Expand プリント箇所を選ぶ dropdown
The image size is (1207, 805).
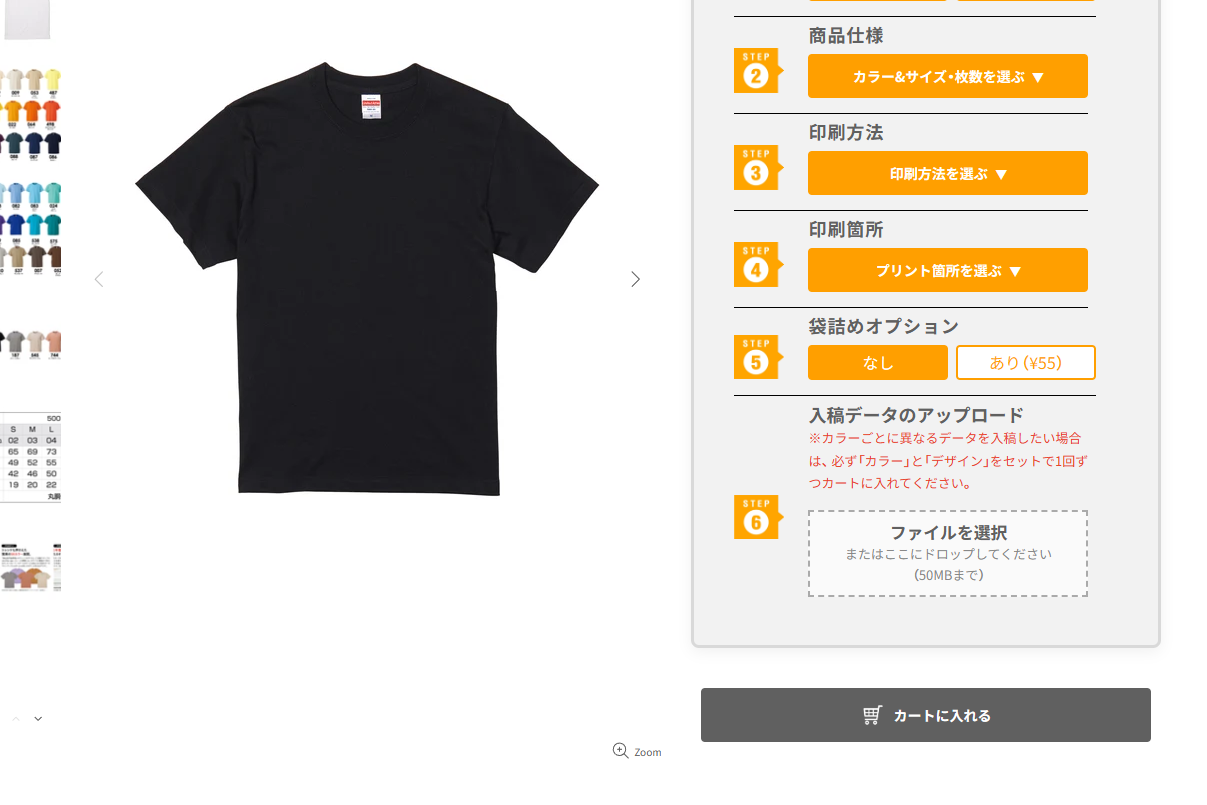[x=948, y=270]
